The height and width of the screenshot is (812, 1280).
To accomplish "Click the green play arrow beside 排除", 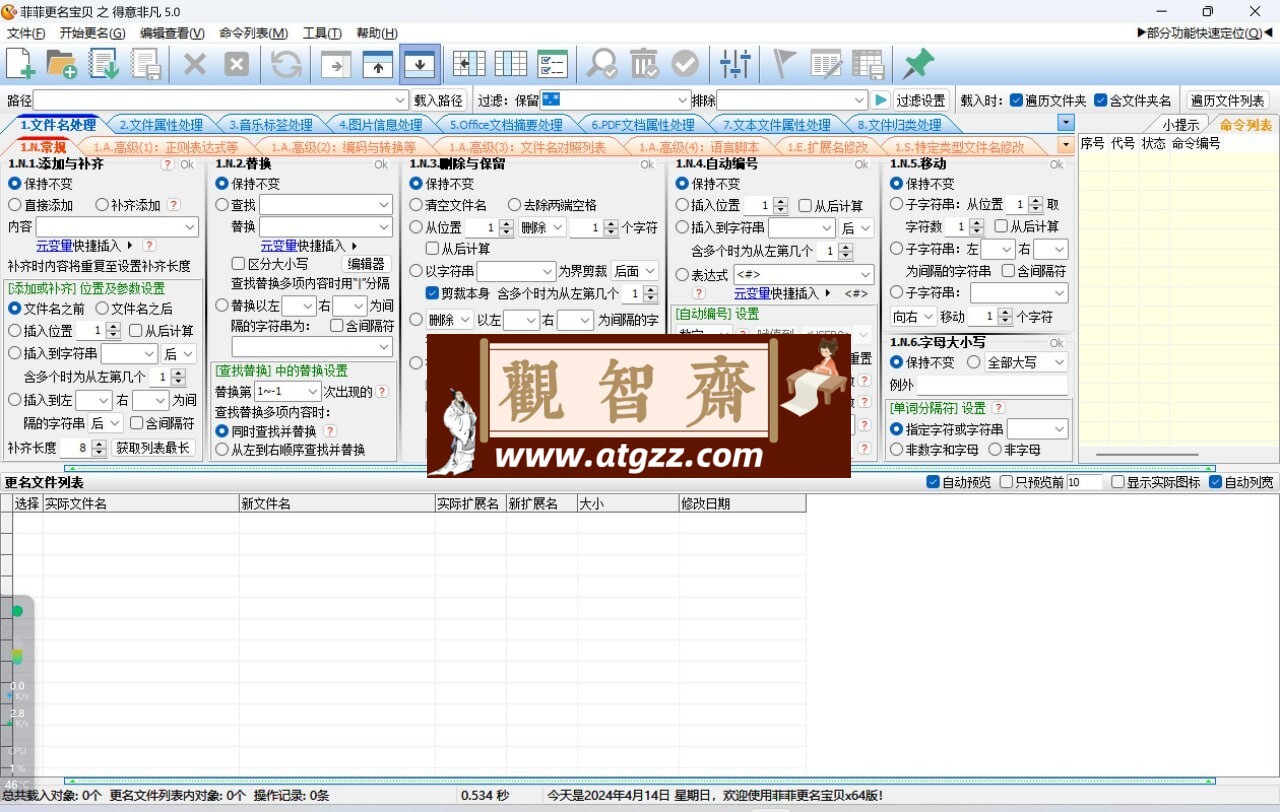I will [x=880, y=100].
